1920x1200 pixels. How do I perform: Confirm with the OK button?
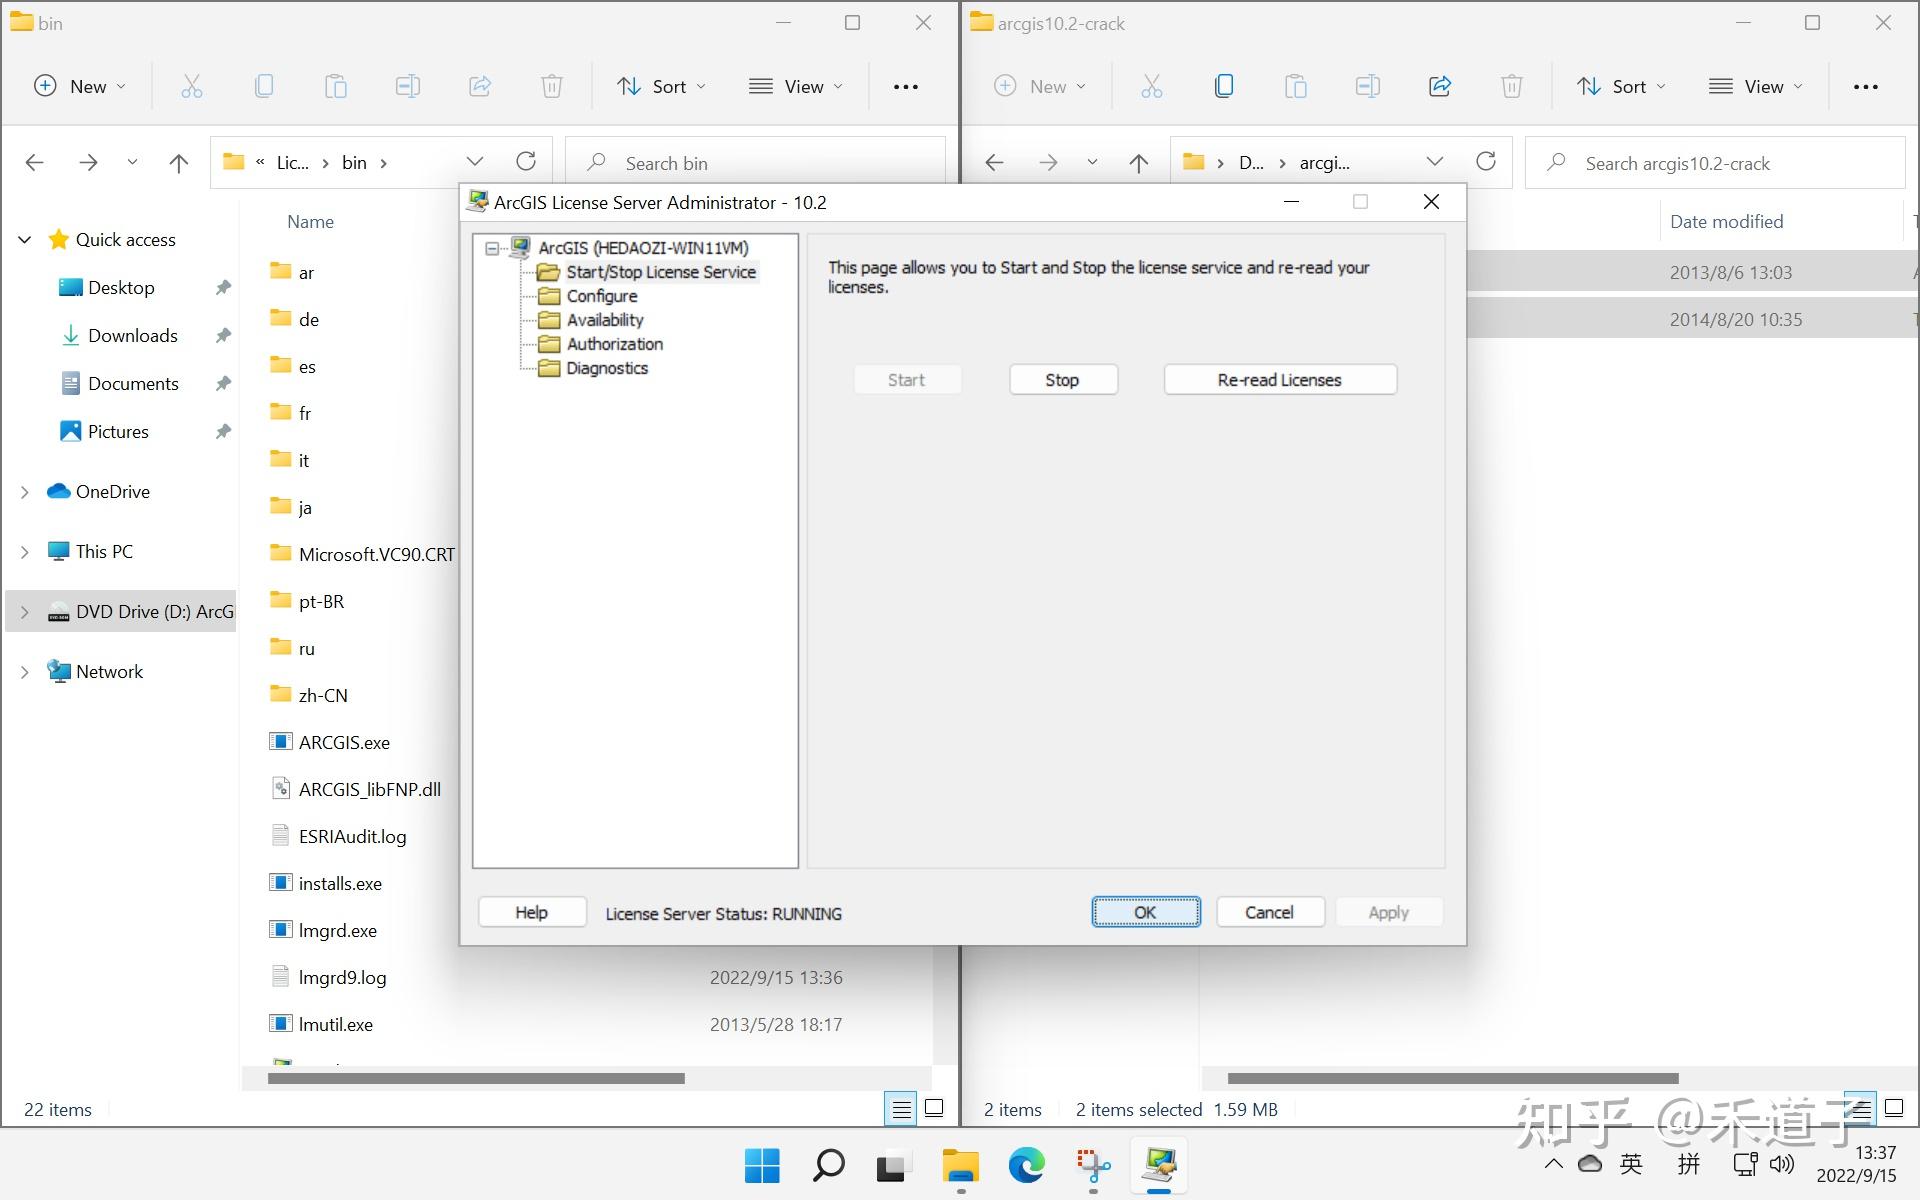(x=1146, y=912)
